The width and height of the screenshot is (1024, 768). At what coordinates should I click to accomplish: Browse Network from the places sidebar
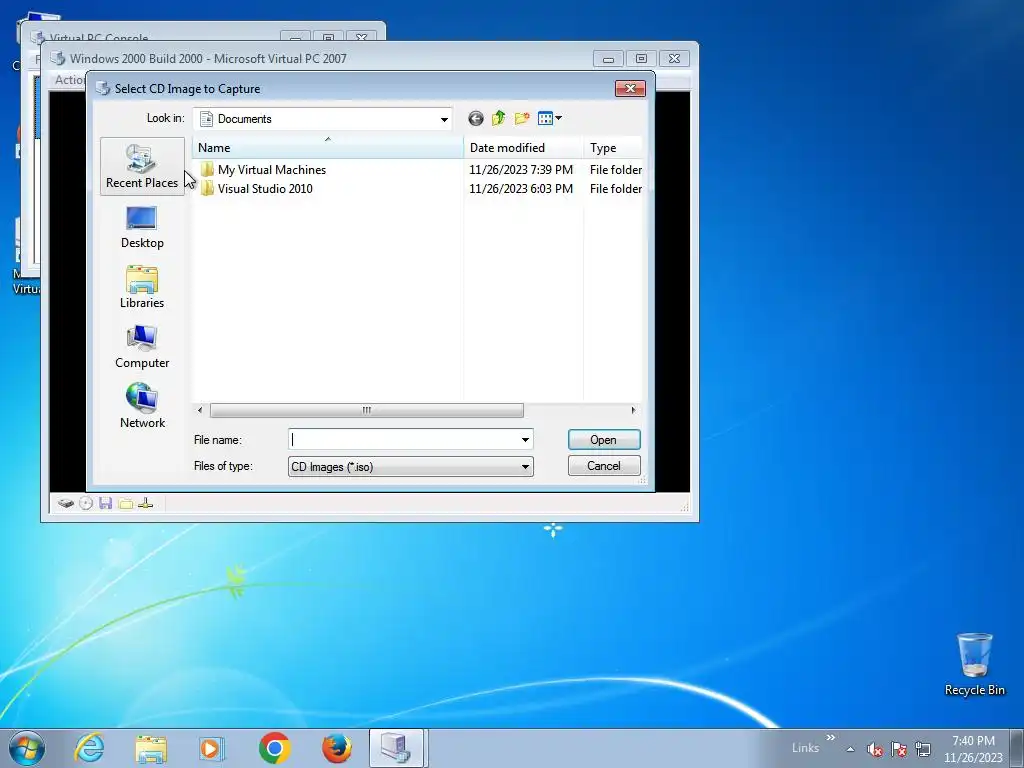pyautogui.click(x=142, y=407)
